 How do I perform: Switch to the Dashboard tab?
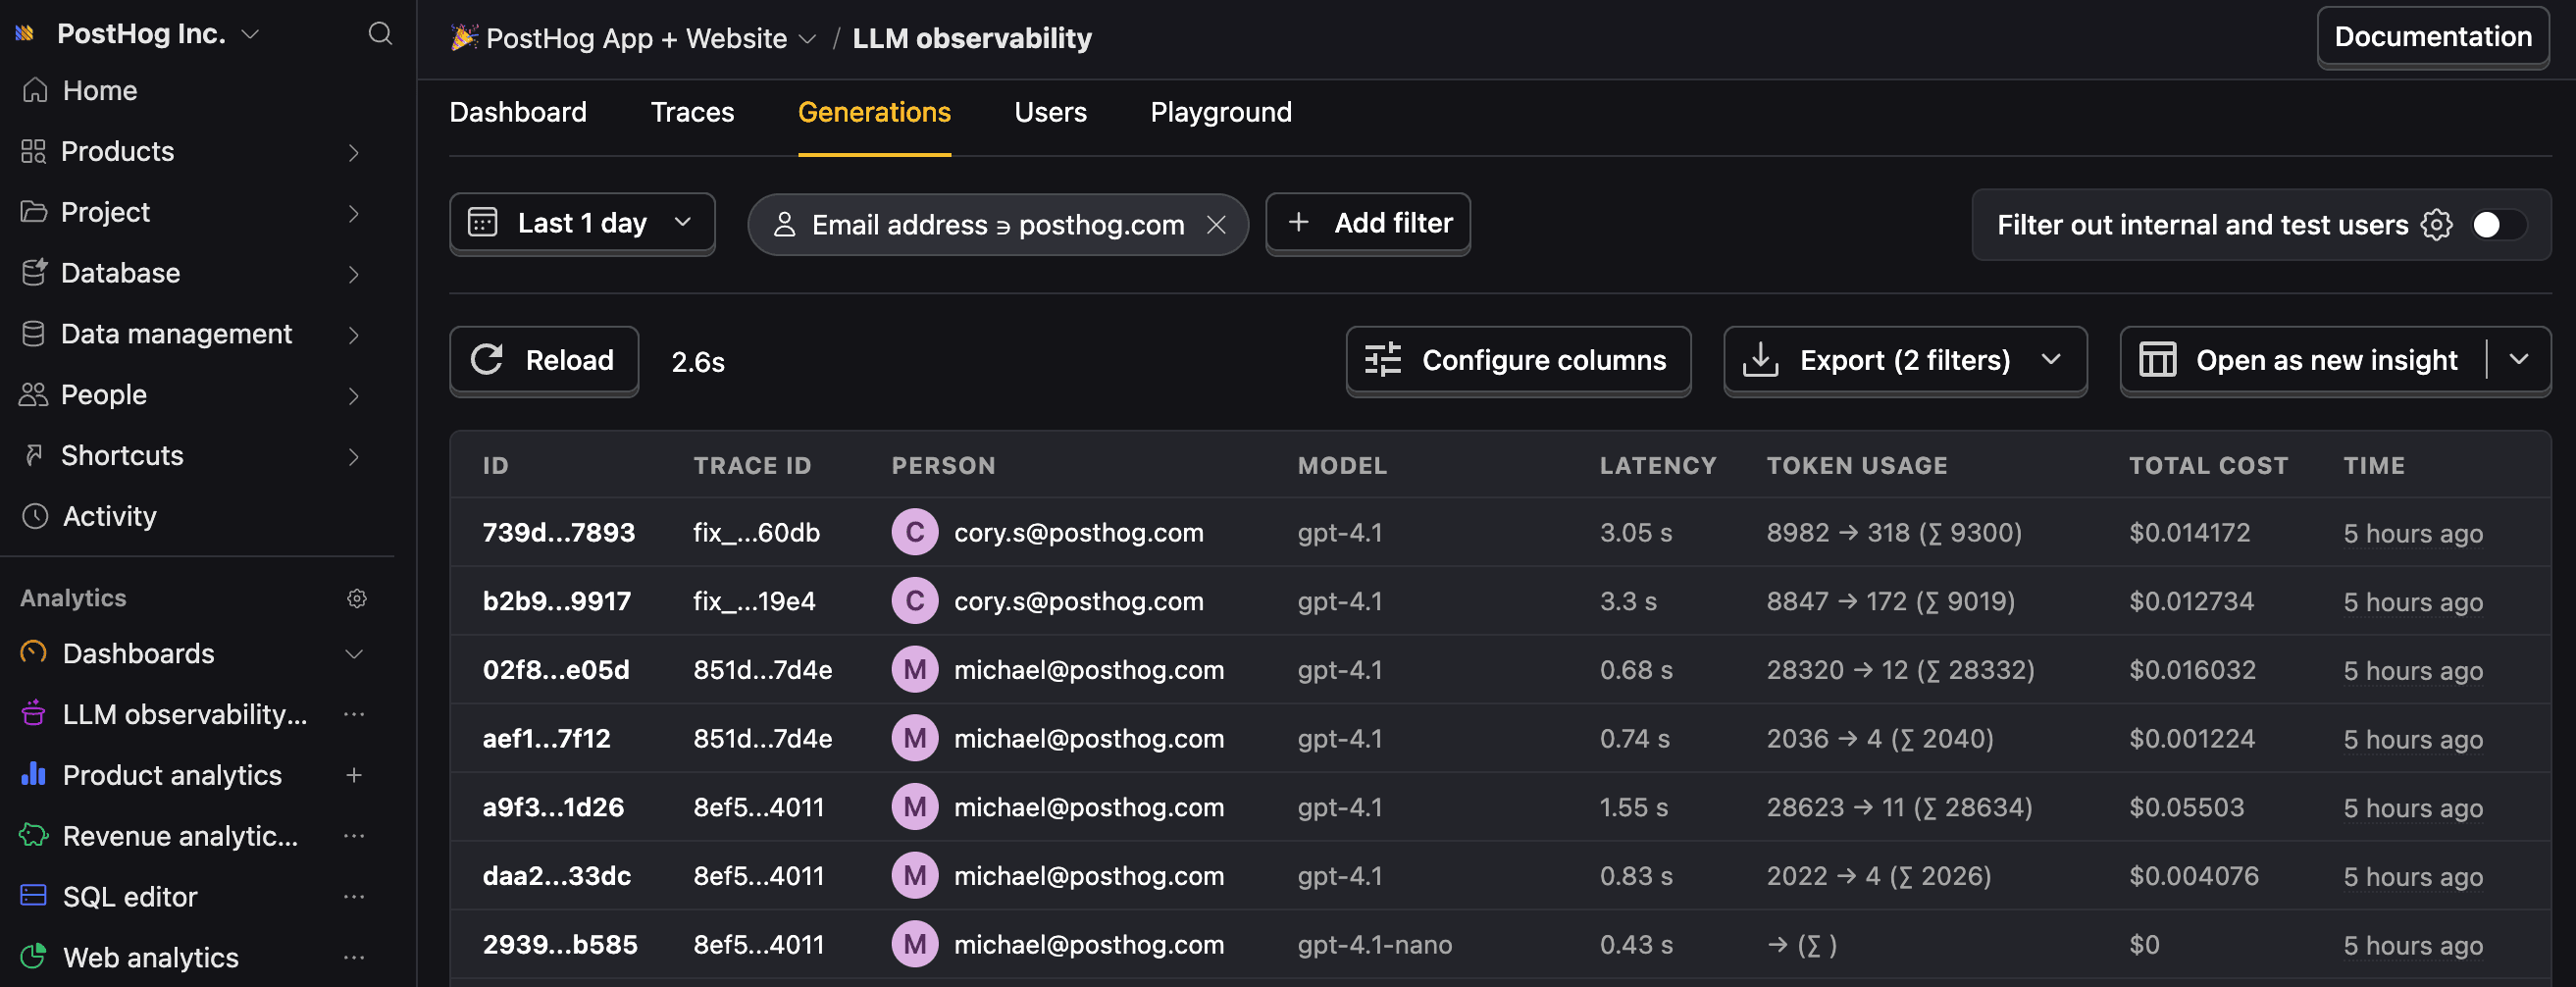coord(518,112)
